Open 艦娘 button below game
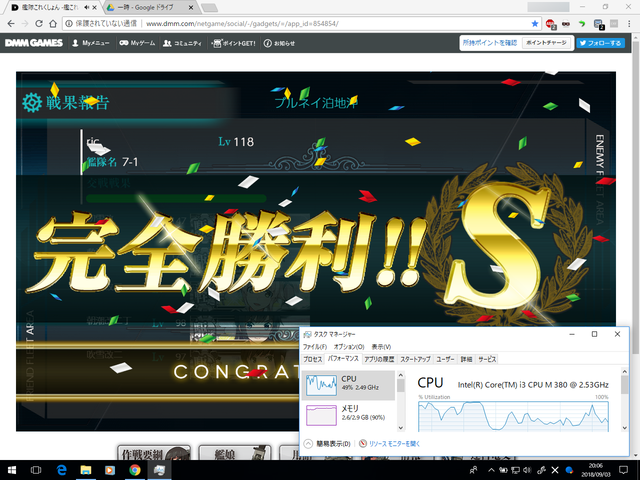This screenshot has height=480, width=640. coord(235,453)
